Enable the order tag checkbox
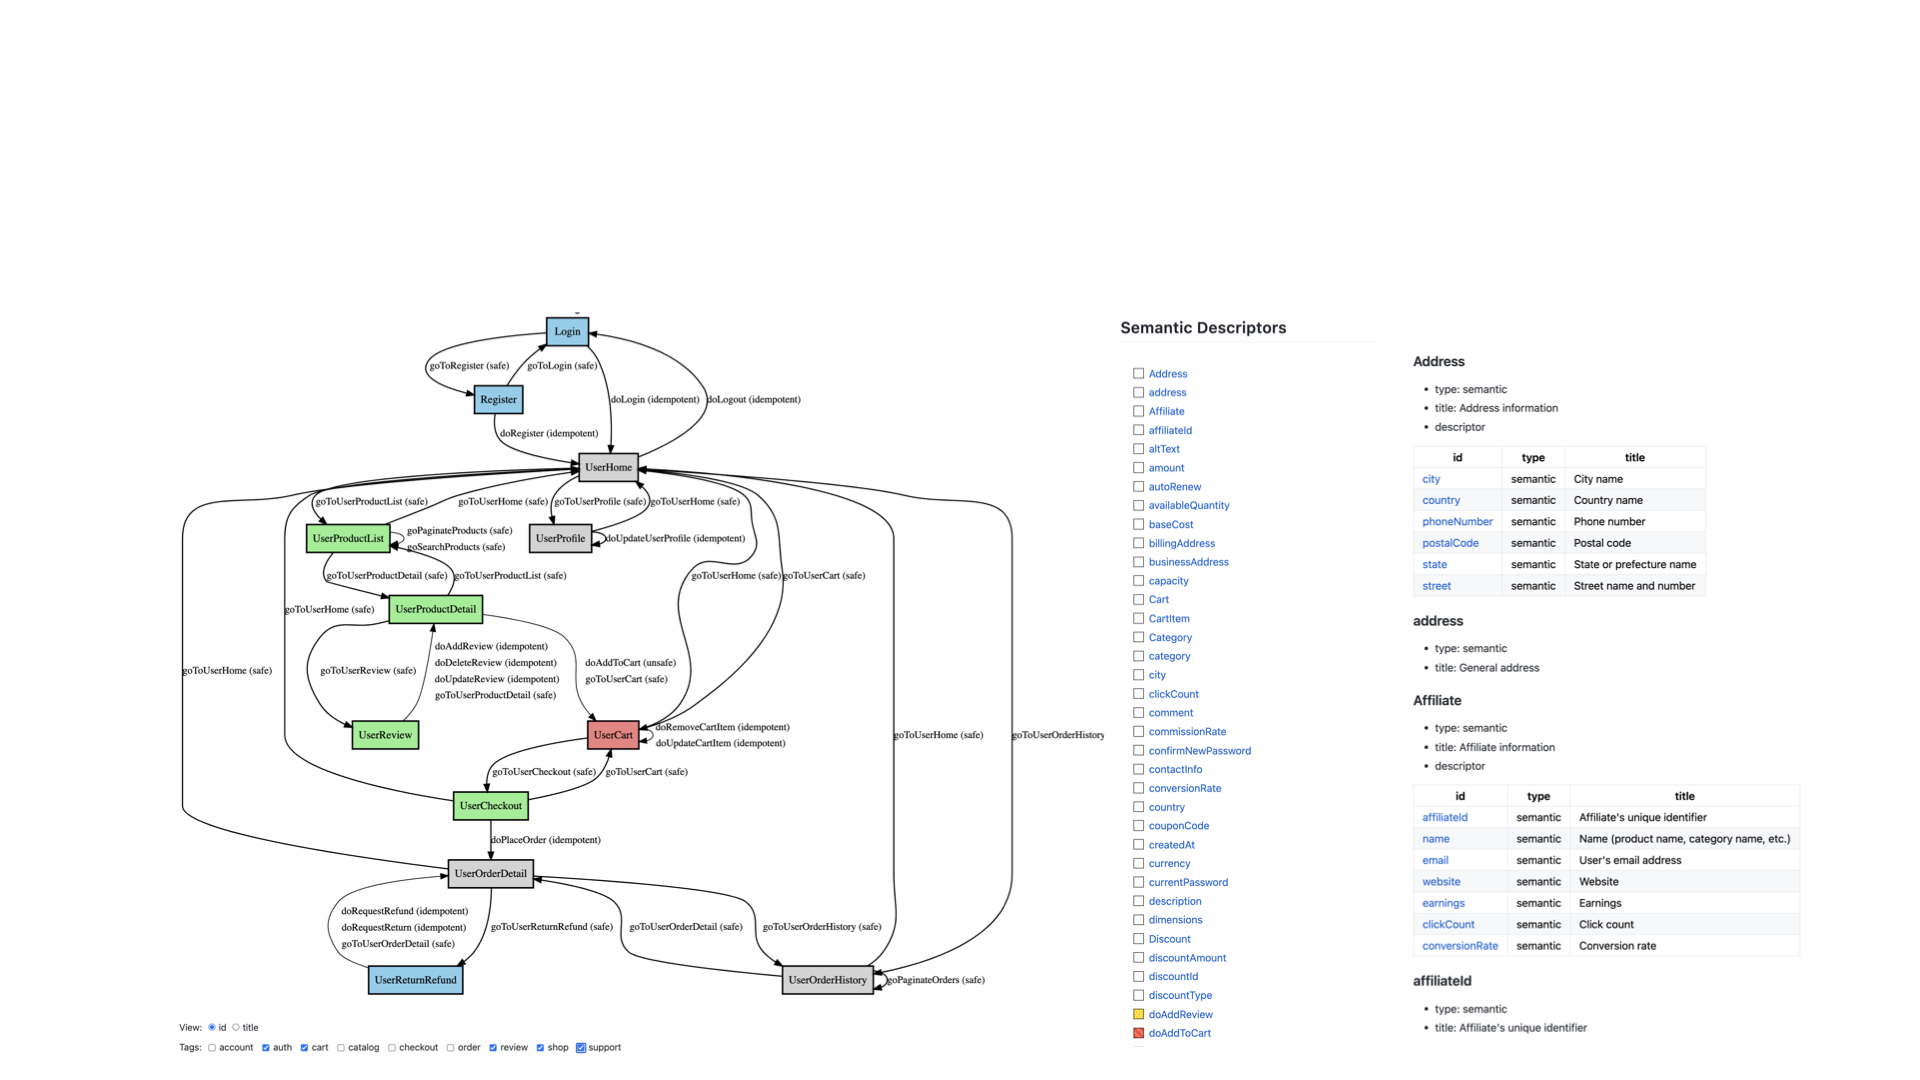1920x1080 pixels. tap(451, 1048)
